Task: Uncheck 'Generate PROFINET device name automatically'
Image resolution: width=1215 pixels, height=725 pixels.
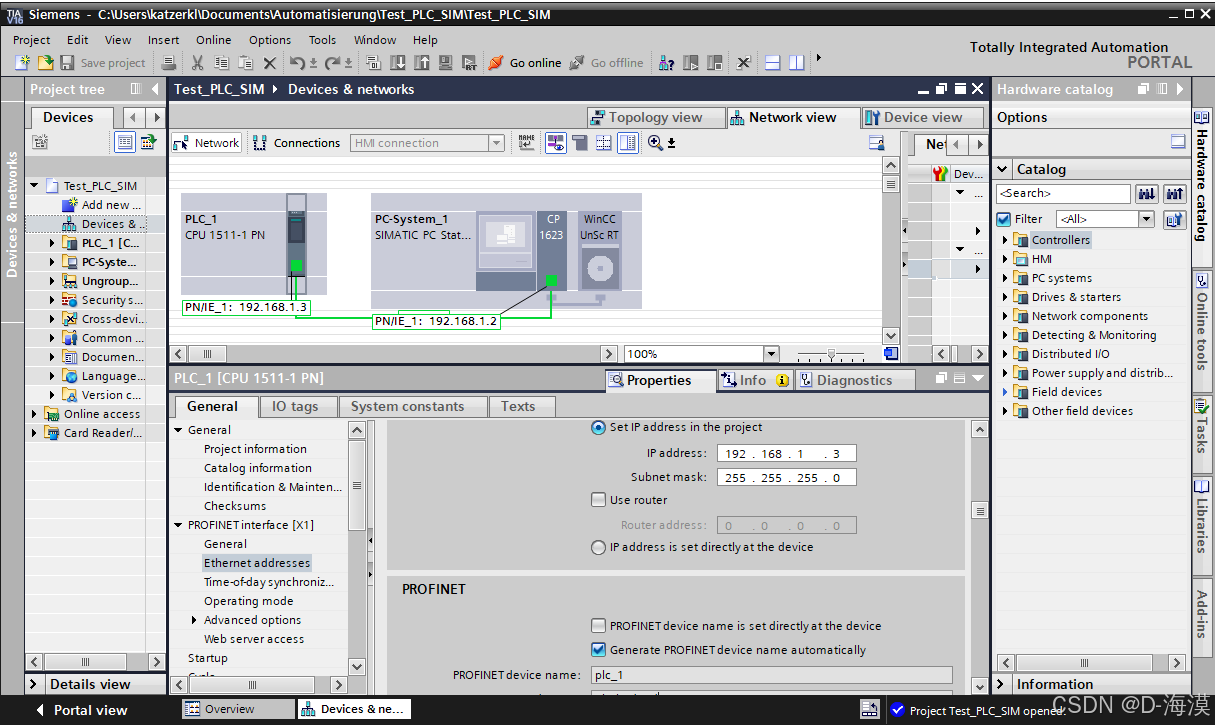Action: click(x=598, y=650)
